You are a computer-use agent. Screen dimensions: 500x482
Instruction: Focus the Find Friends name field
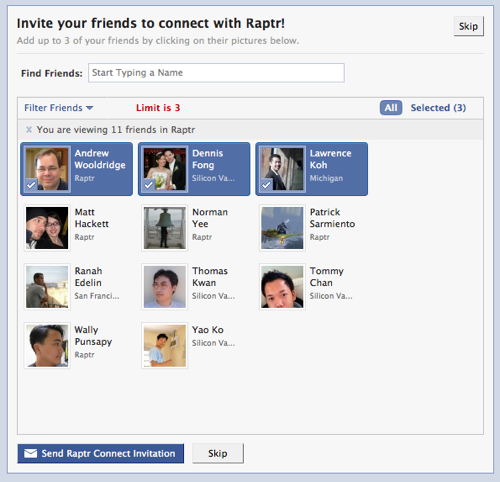(216, 73)
